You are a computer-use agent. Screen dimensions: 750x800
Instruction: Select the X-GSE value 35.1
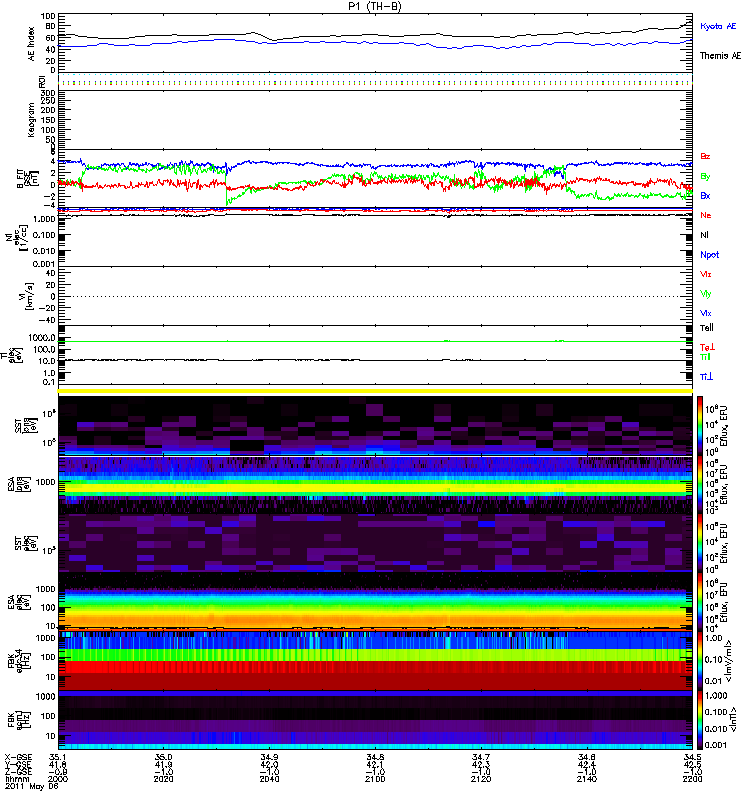tap(58, 757)
